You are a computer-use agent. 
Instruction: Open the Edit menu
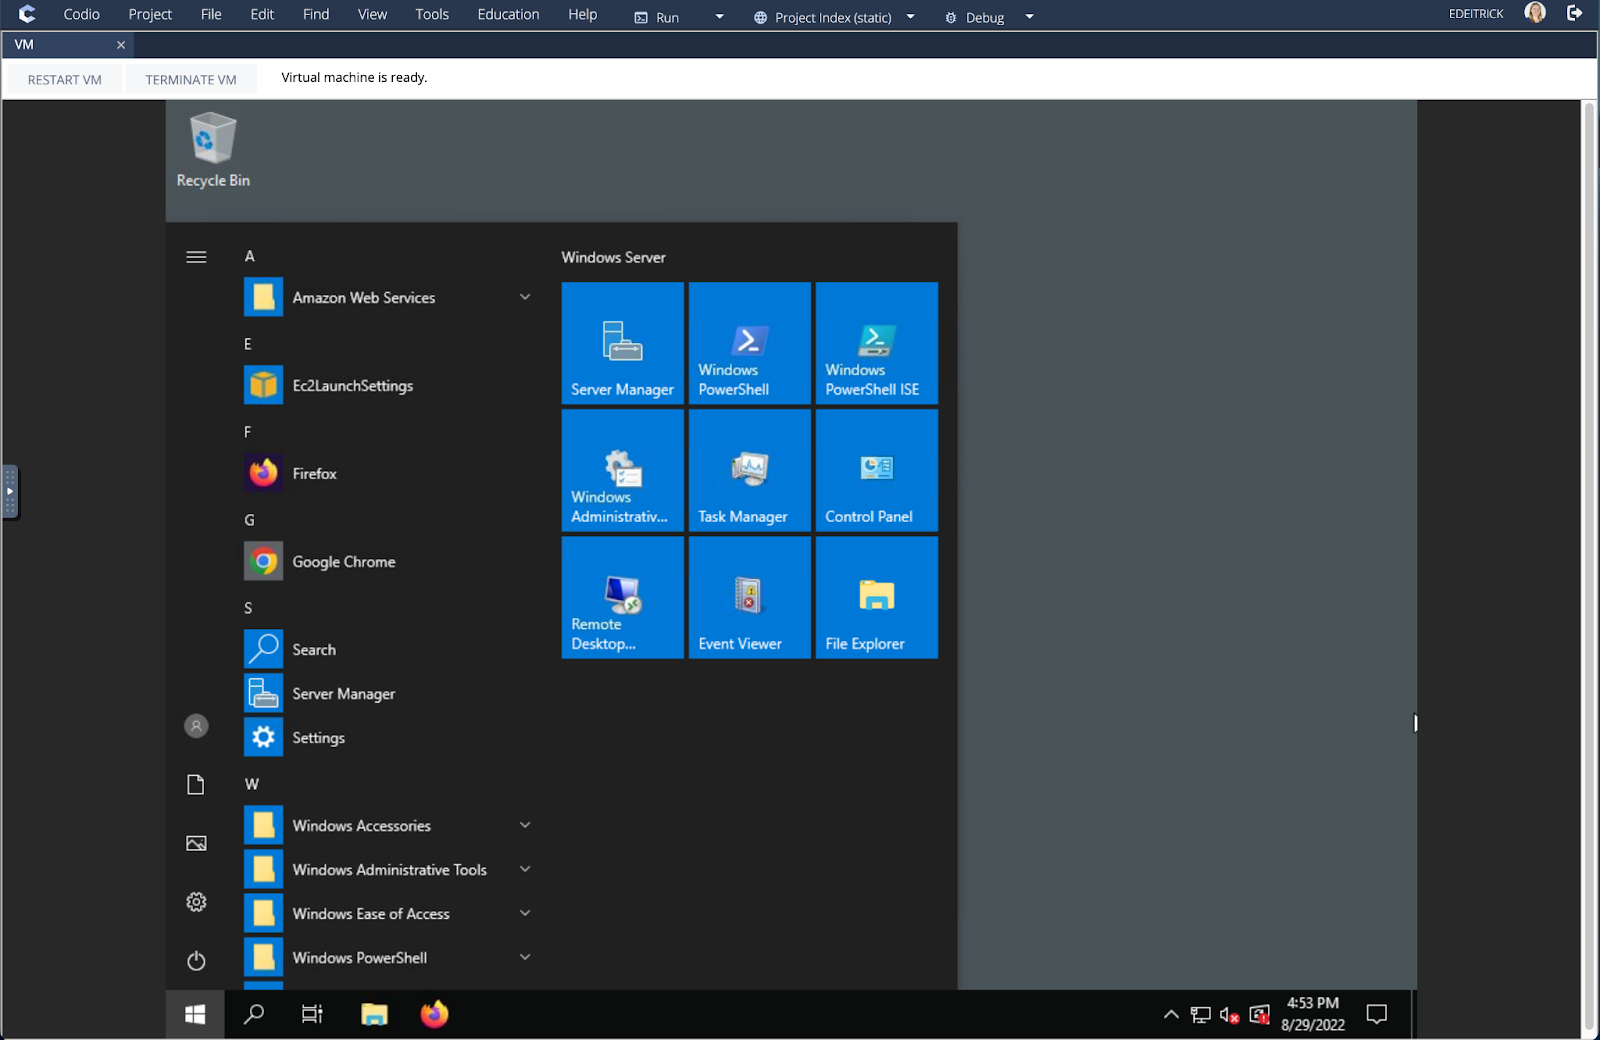pos(262,14)
